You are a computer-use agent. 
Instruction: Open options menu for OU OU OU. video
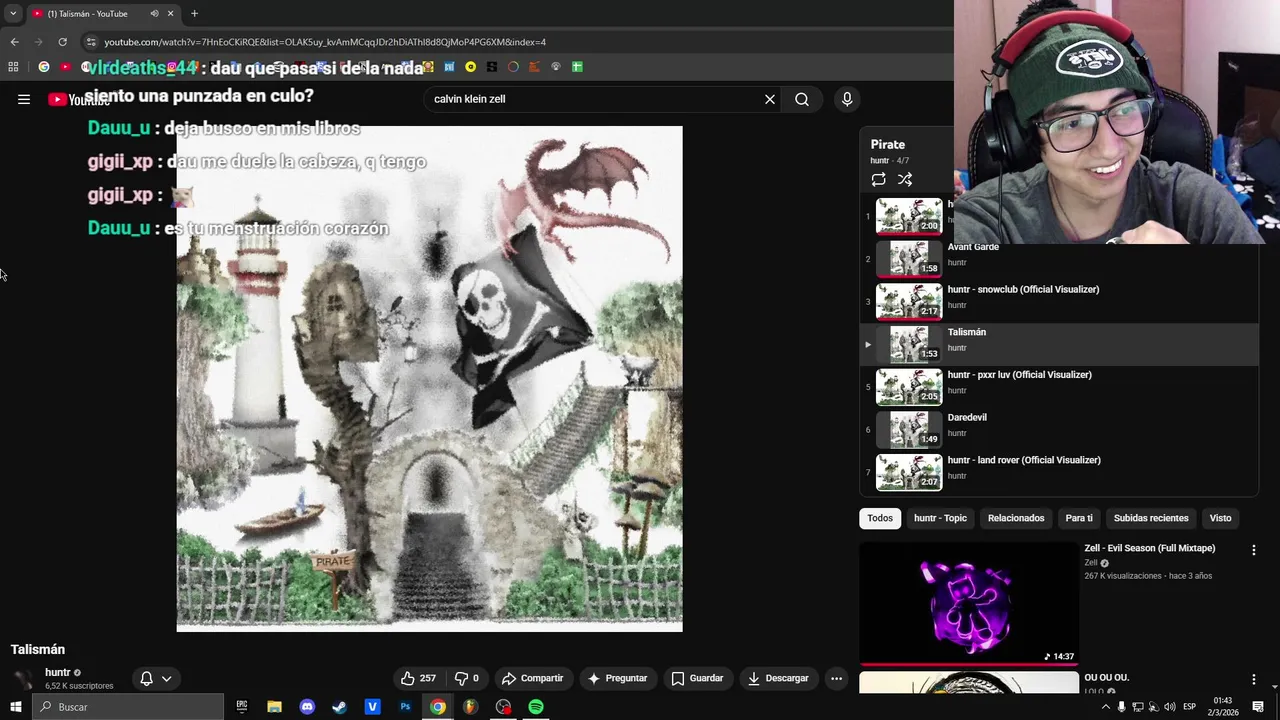click(x=1253, y=679)
